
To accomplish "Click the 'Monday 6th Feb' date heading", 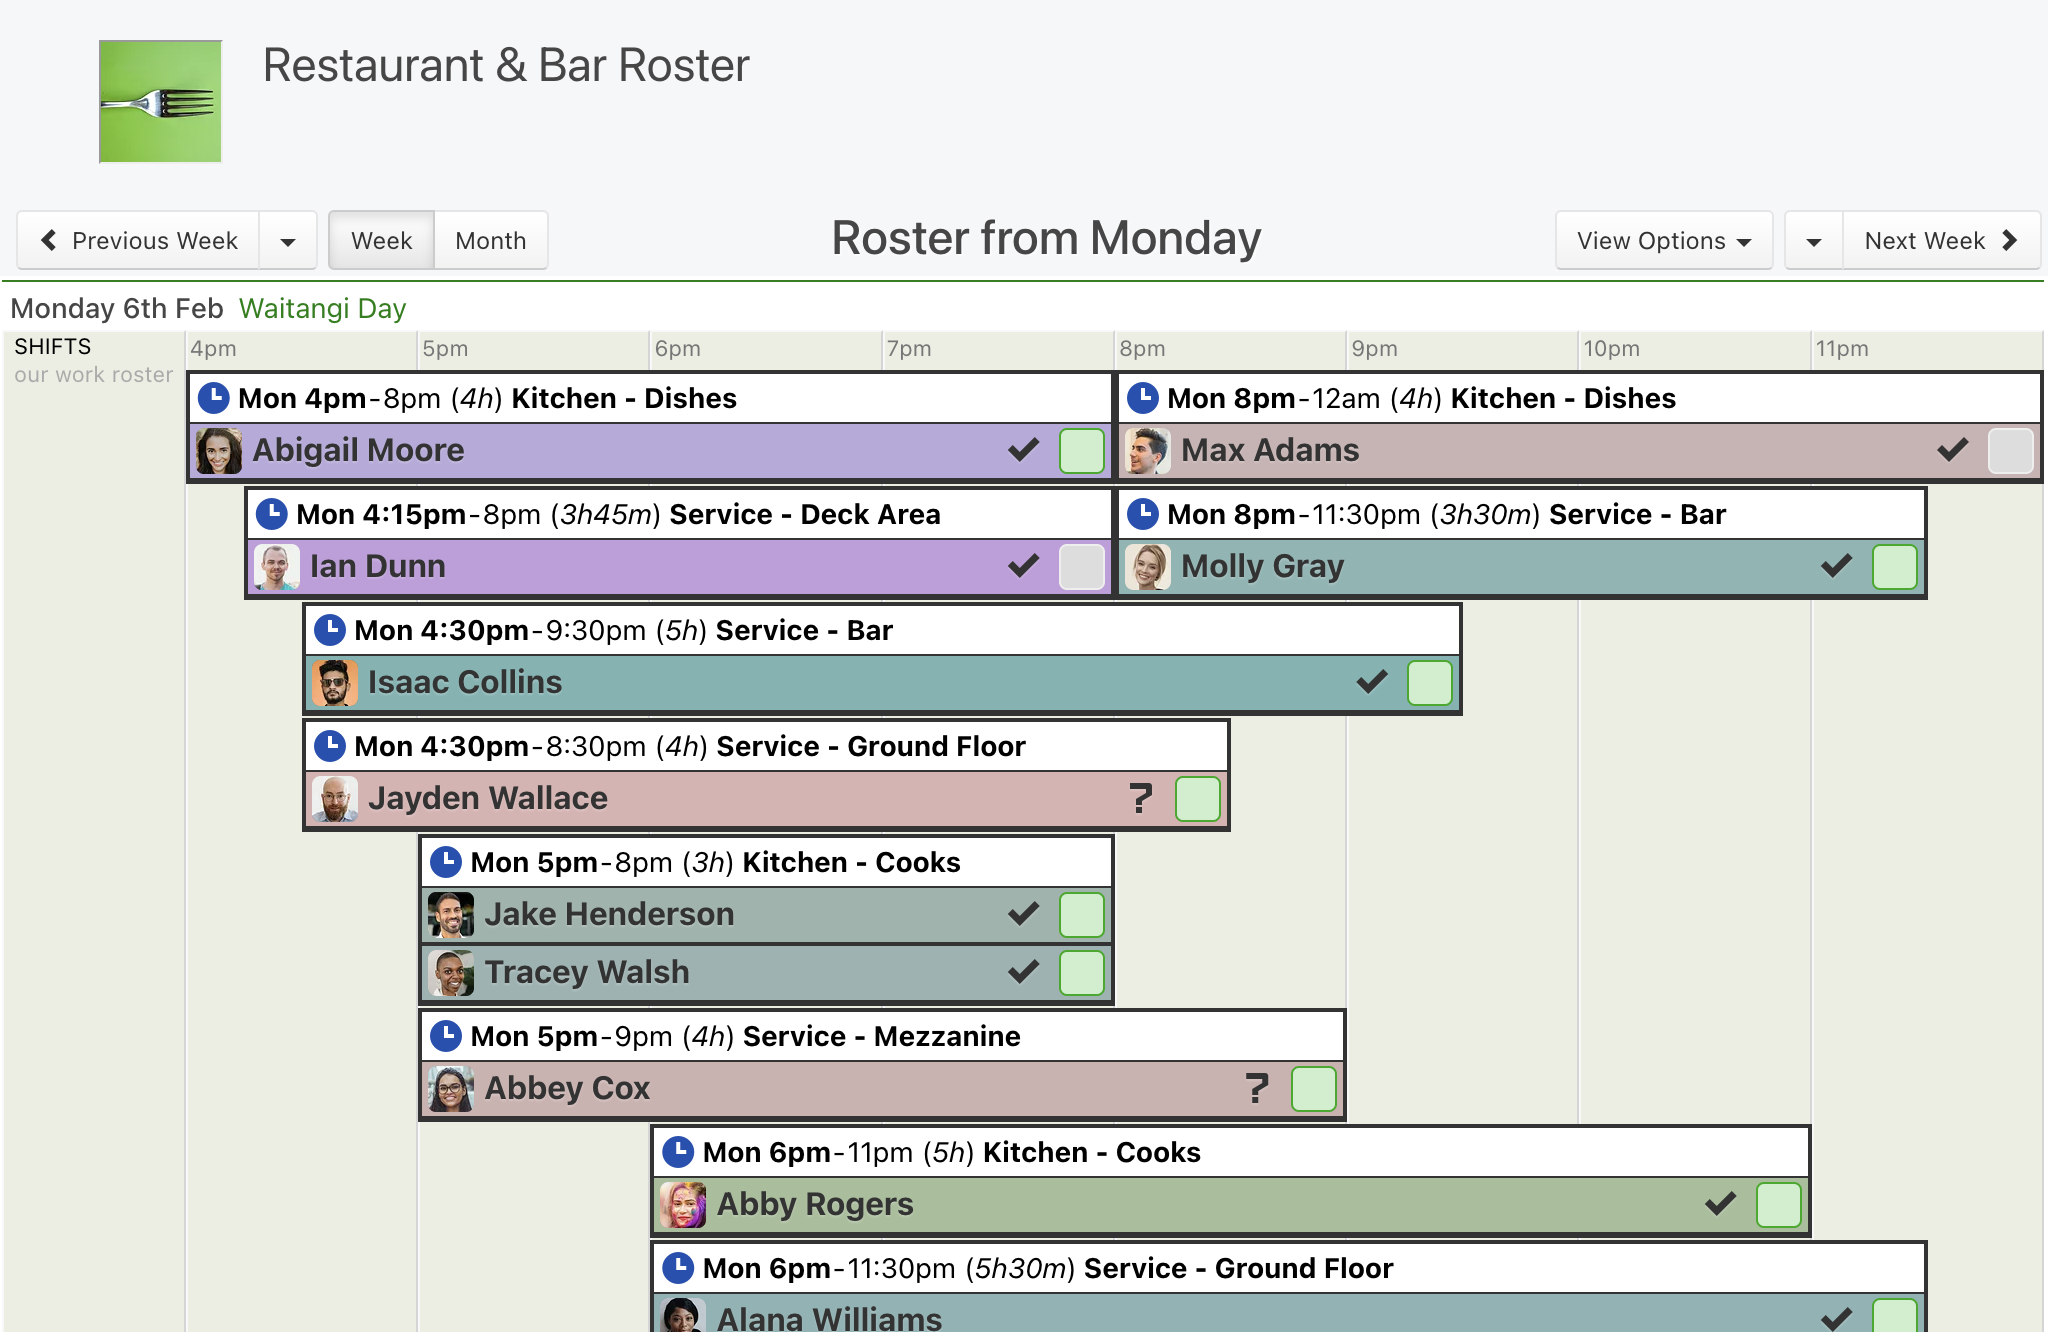I will click(116, 308).
